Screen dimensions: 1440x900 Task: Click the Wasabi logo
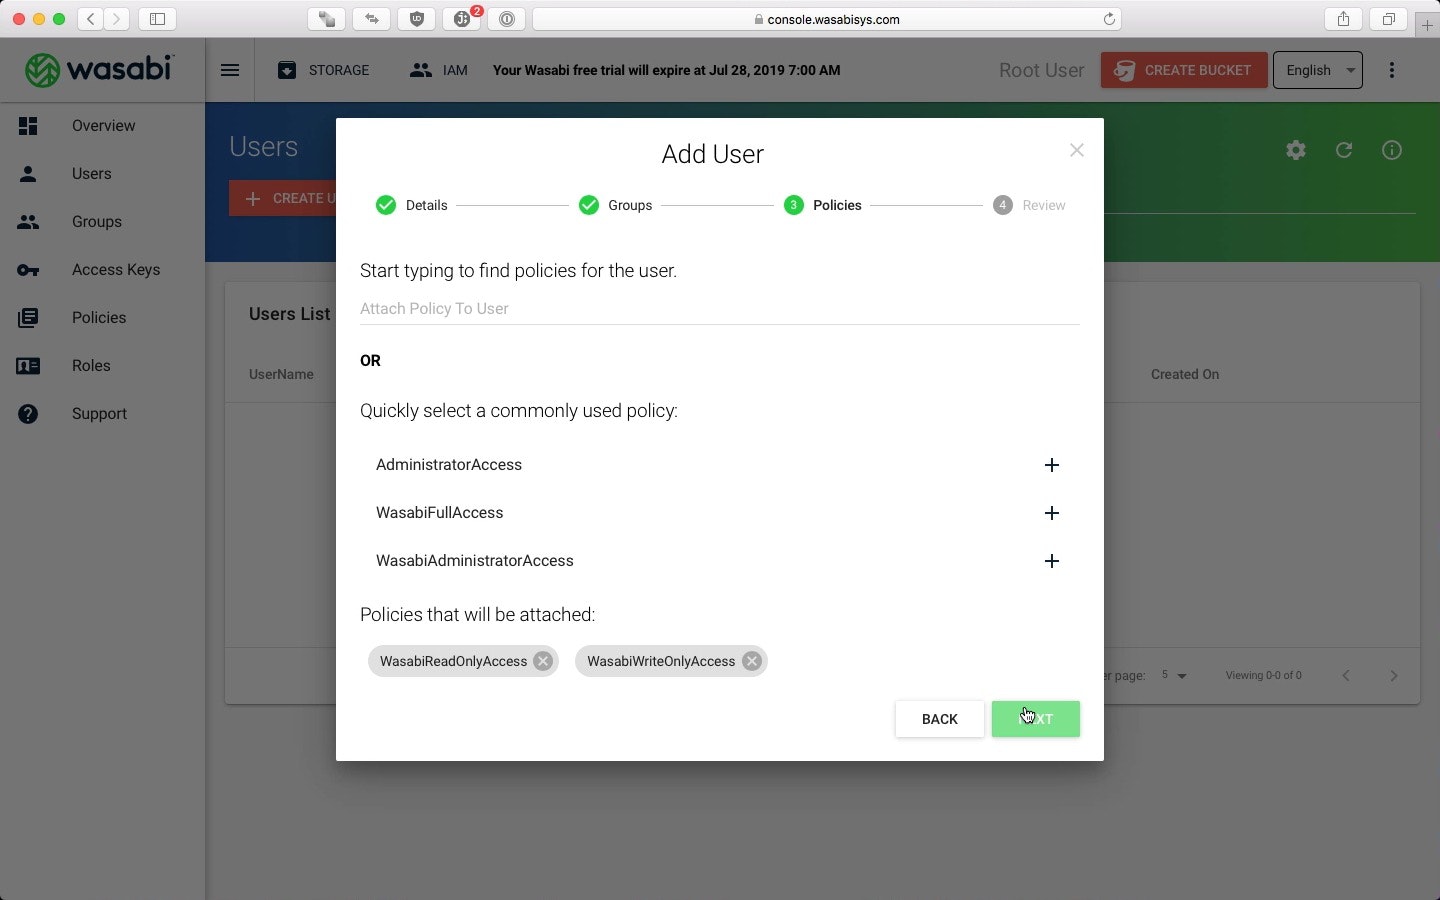click(x=100, y=70)
